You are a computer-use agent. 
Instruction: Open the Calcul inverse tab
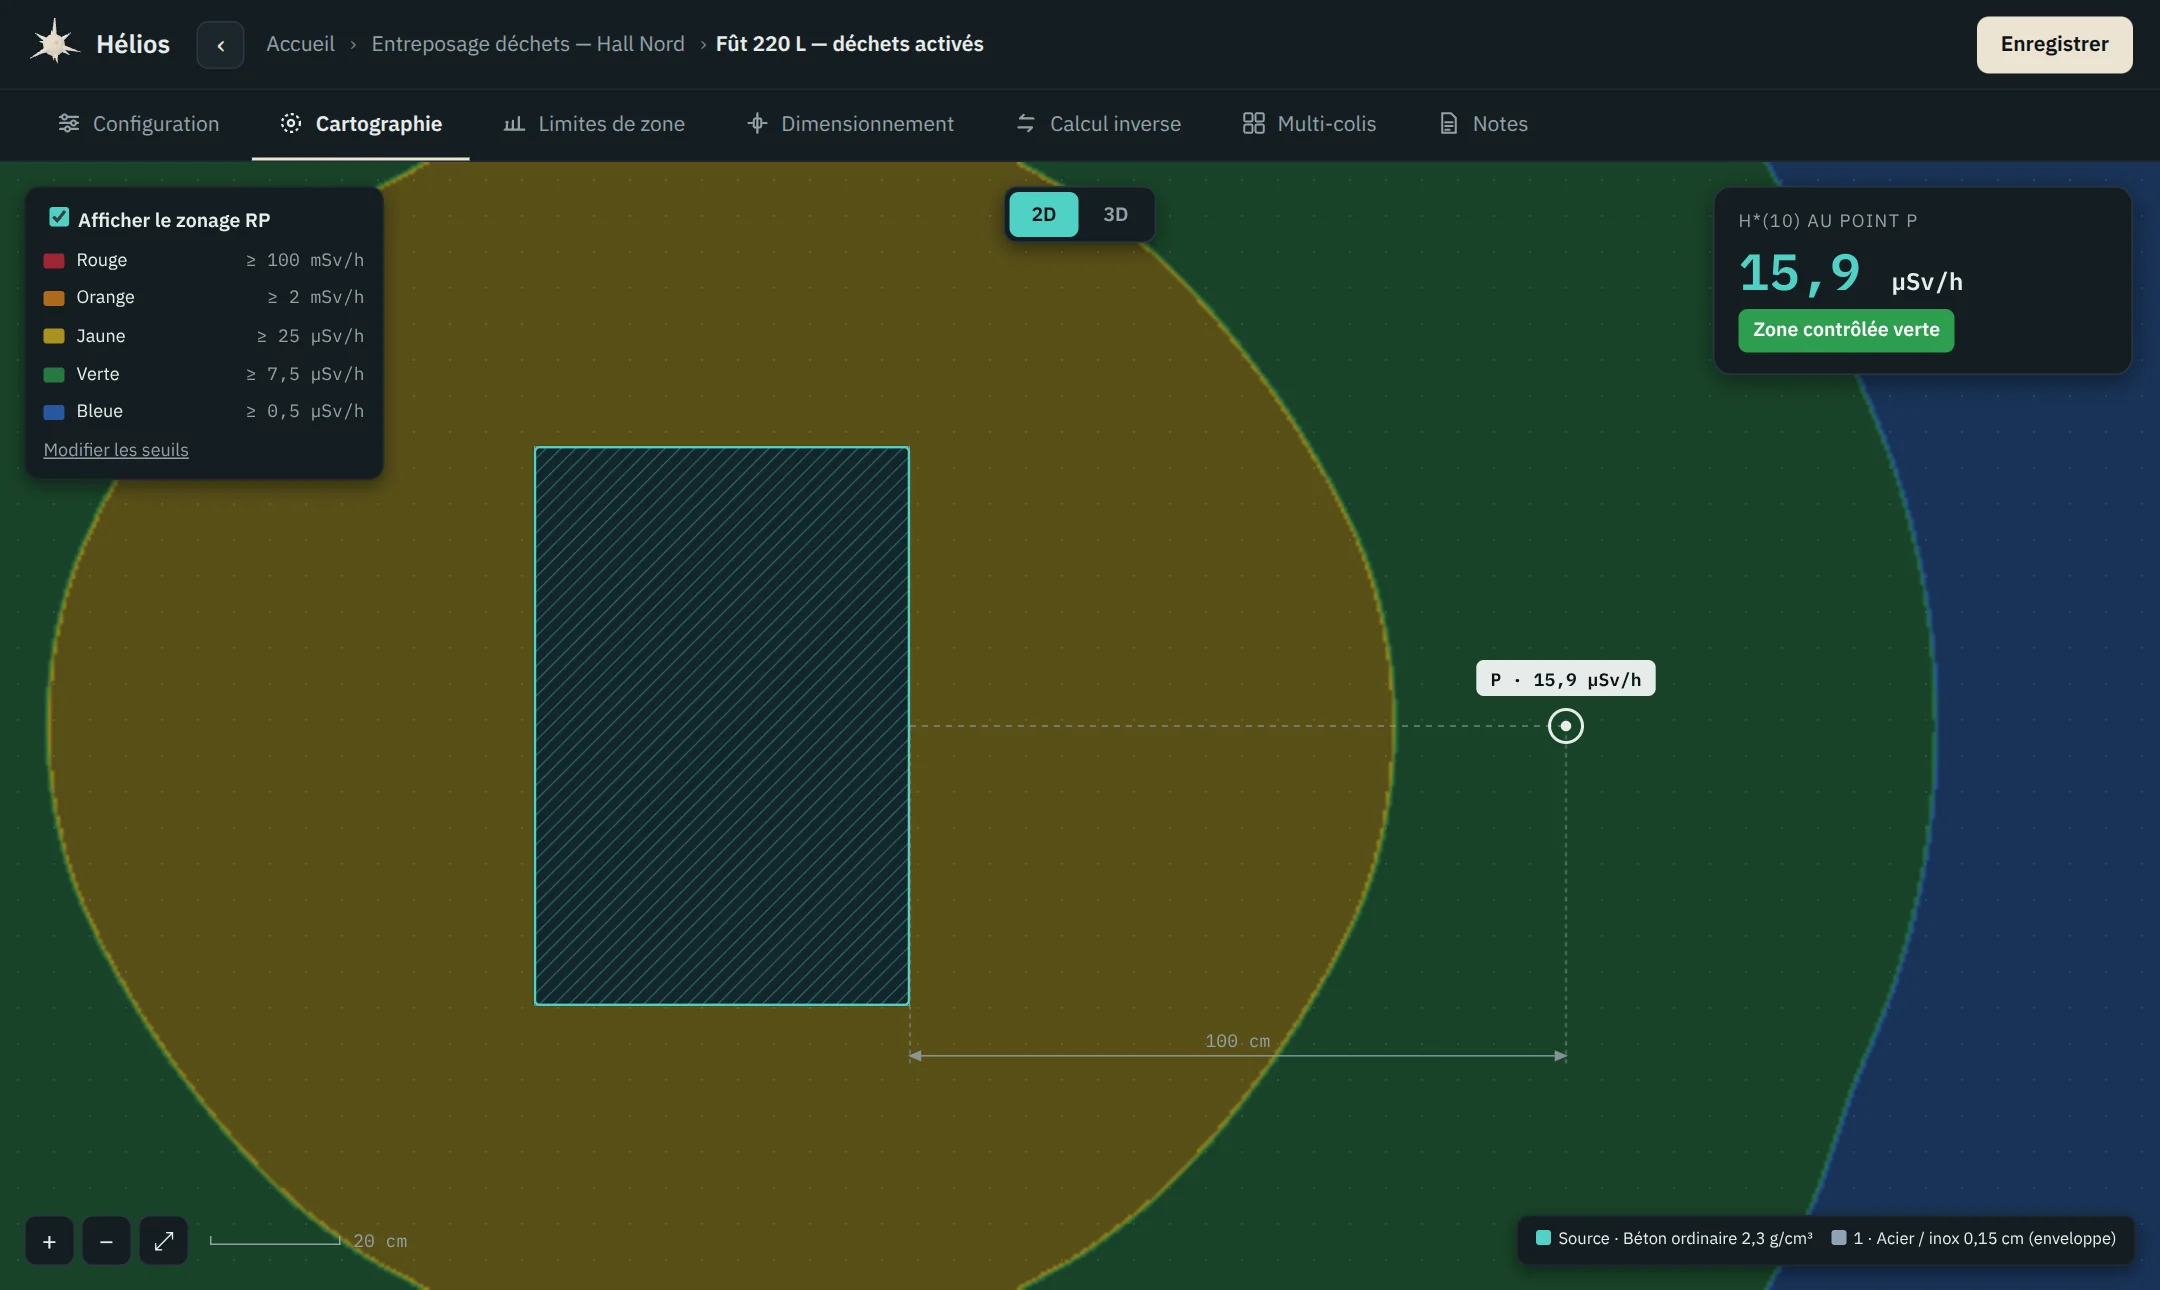point(1098,124)
